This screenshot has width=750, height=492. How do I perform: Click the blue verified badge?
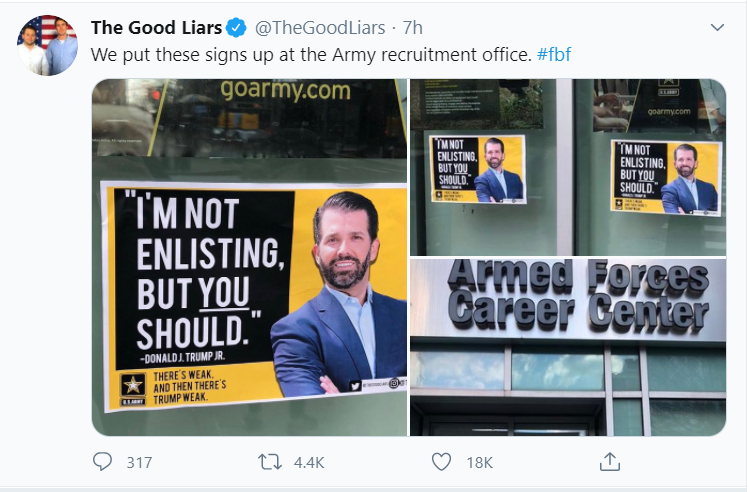point(236,28)
